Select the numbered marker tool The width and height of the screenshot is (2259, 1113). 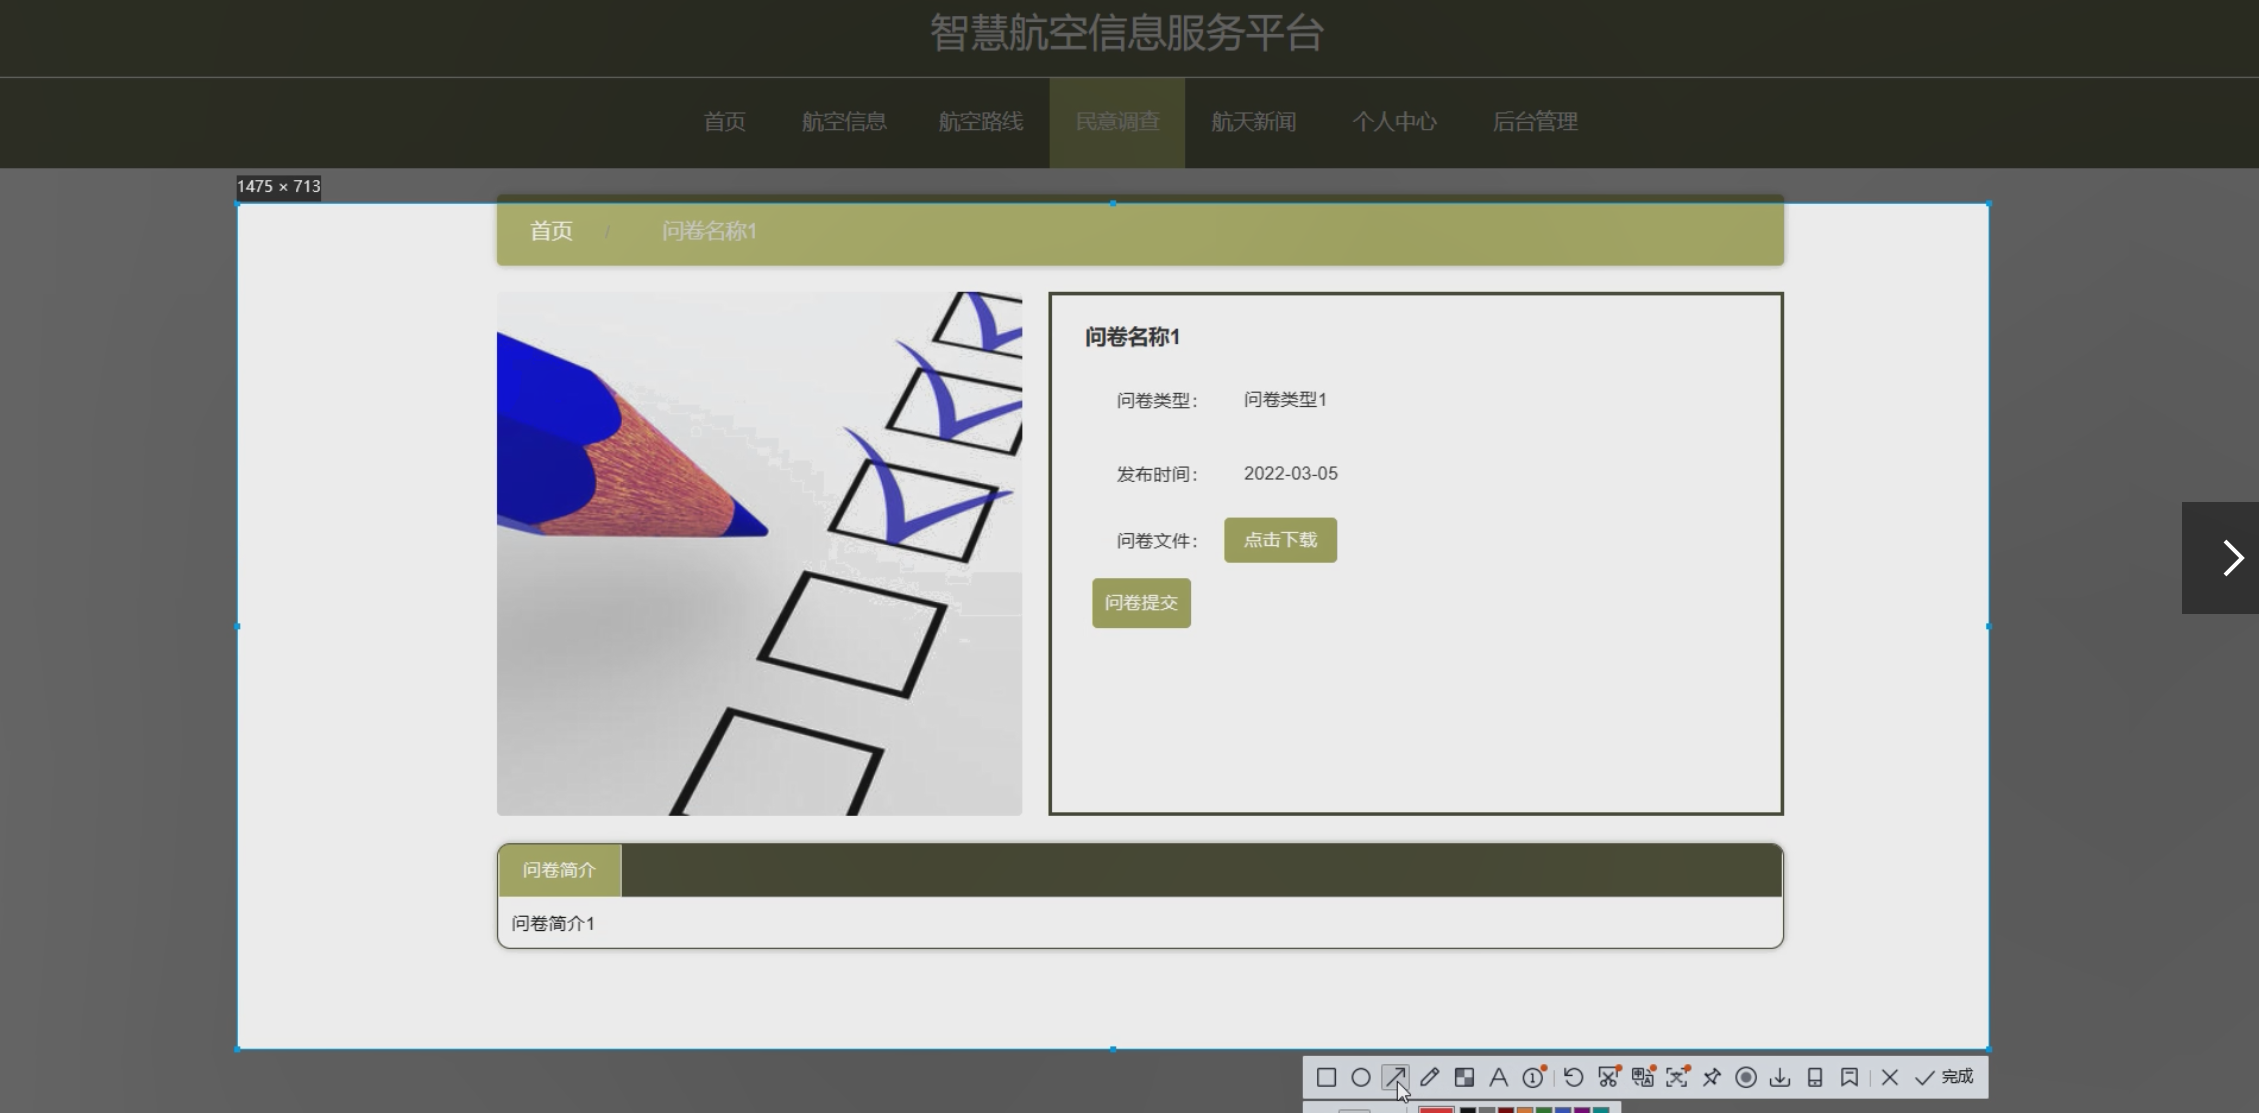coord(1532,1077)
